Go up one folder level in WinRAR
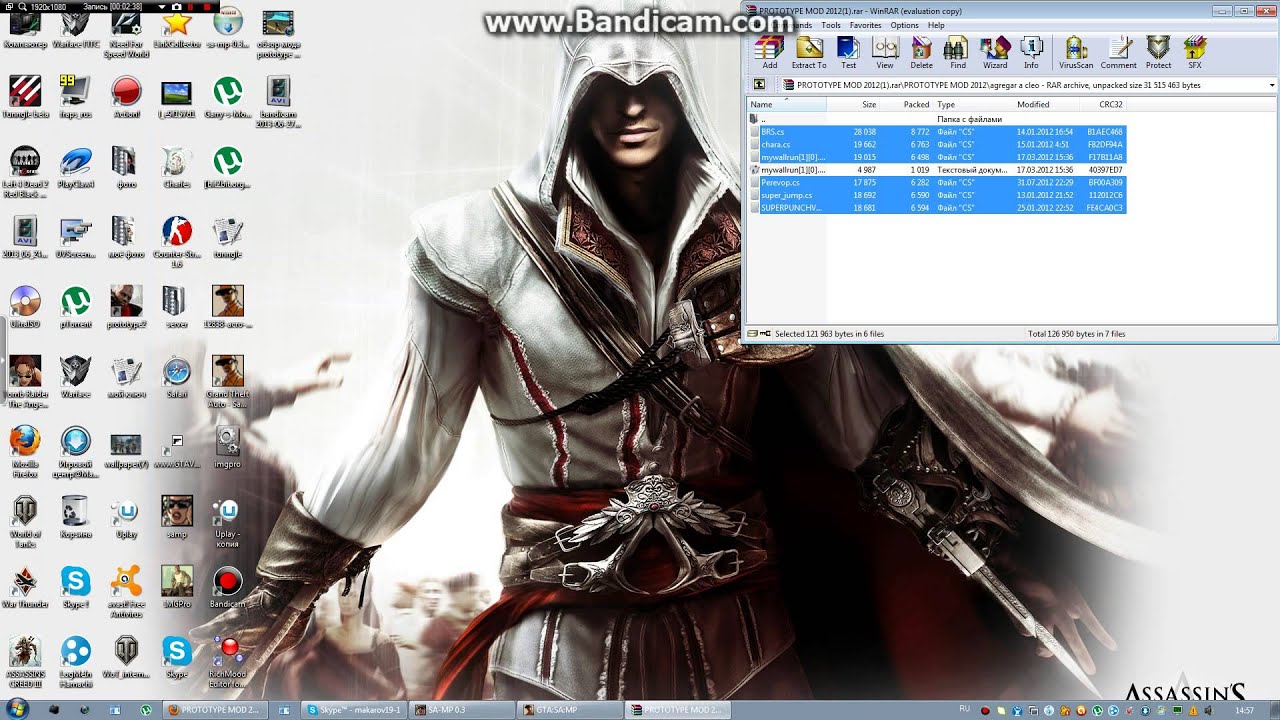Screen dimensions: 1280x720 tap(759, 85)
